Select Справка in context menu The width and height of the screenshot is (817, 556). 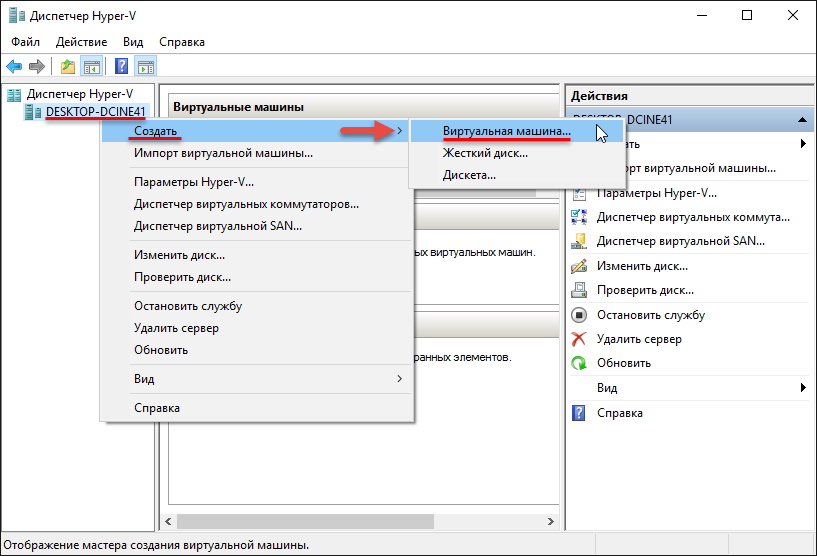tap(257, 408)
